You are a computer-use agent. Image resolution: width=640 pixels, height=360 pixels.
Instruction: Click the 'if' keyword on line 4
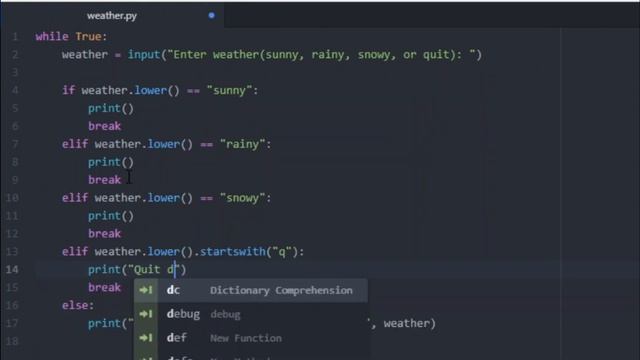pyautogui.click(x=69, y=91)
